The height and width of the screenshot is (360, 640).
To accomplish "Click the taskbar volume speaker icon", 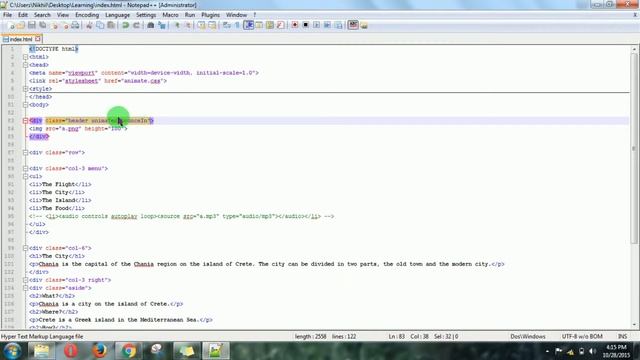I will coord(592,351).
